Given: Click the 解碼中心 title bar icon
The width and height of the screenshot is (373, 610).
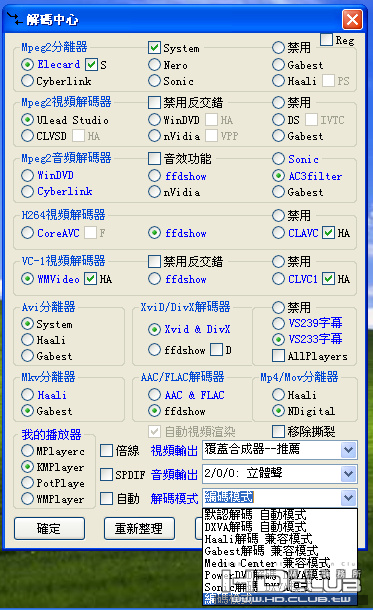Looking at the screenshot, I should tap(14, 19).
